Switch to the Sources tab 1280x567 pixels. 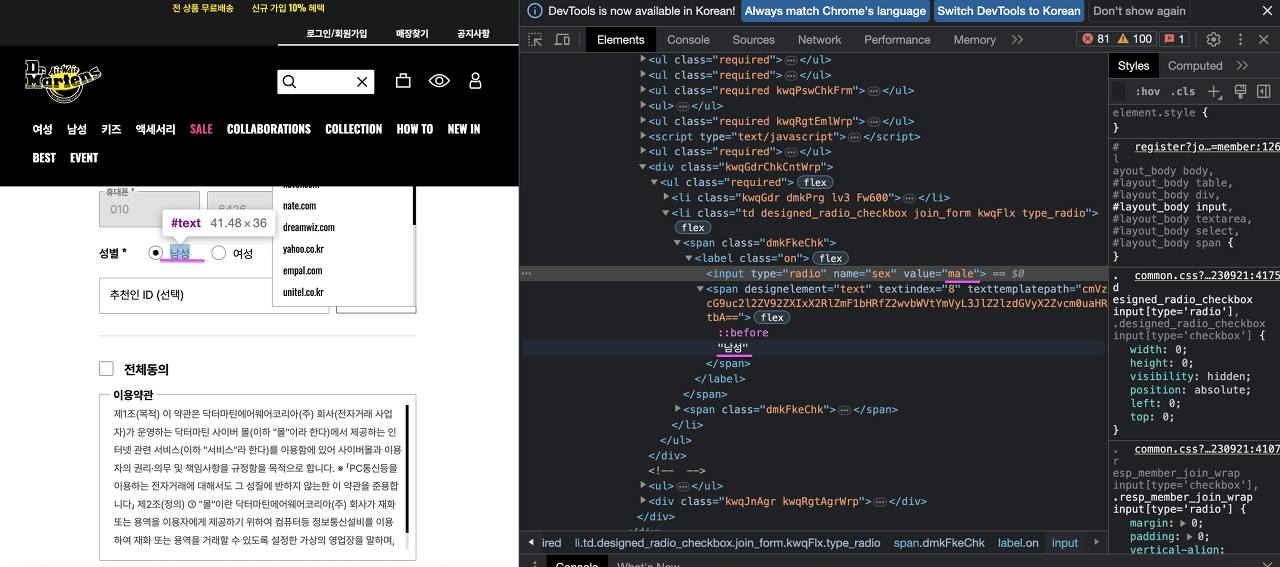(753, 39)
